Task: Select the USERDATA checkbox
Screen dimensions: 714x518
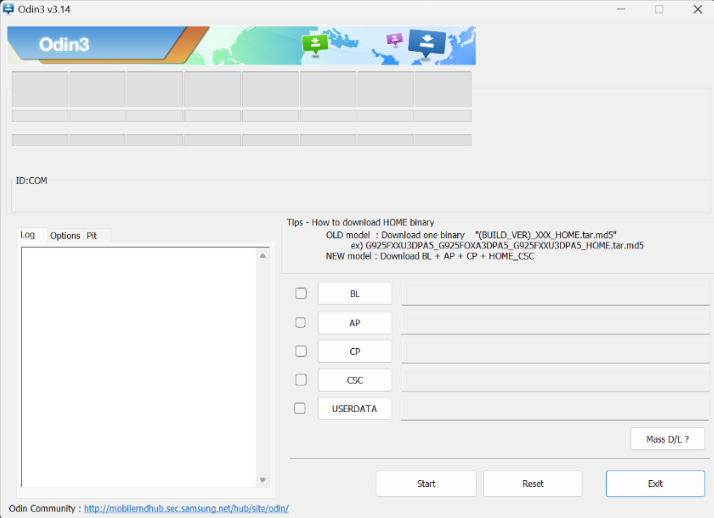Action: (300, 408)
